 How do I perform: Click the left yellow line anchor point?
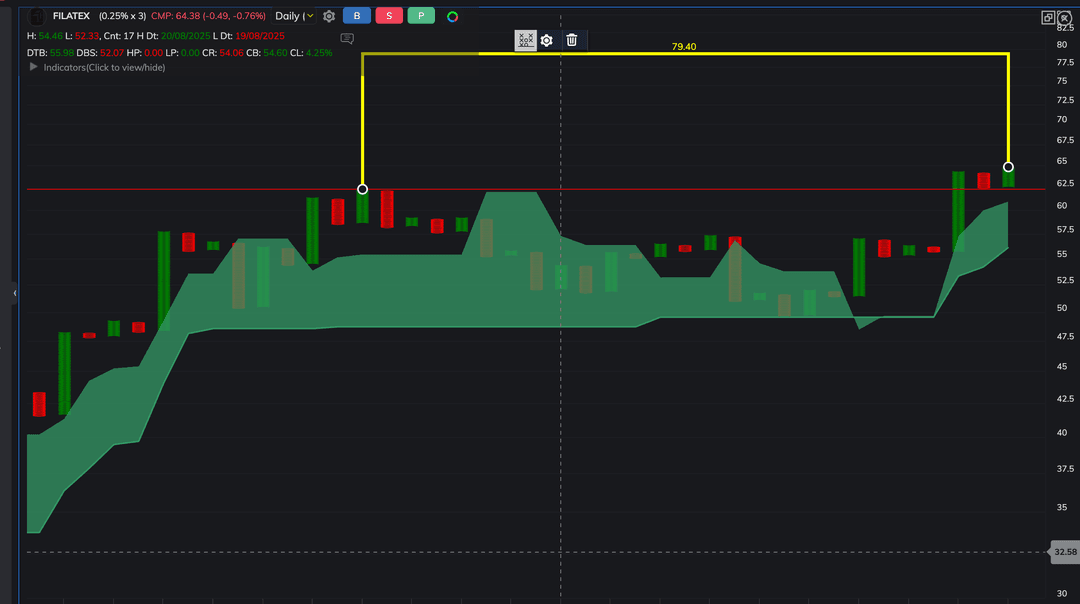pyautogui.click(x=362, y=189)
